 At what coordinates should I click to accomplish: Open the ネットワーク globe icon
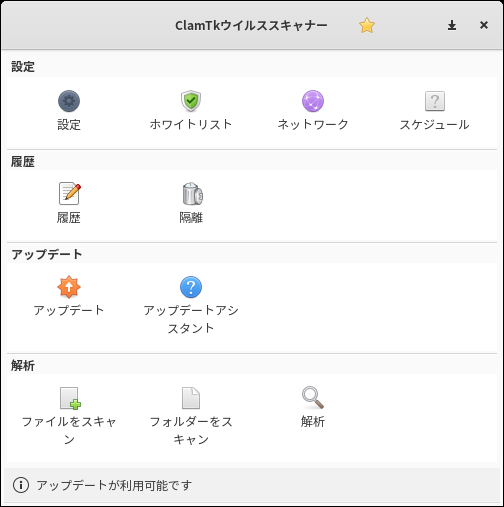[x=313, y=101]
